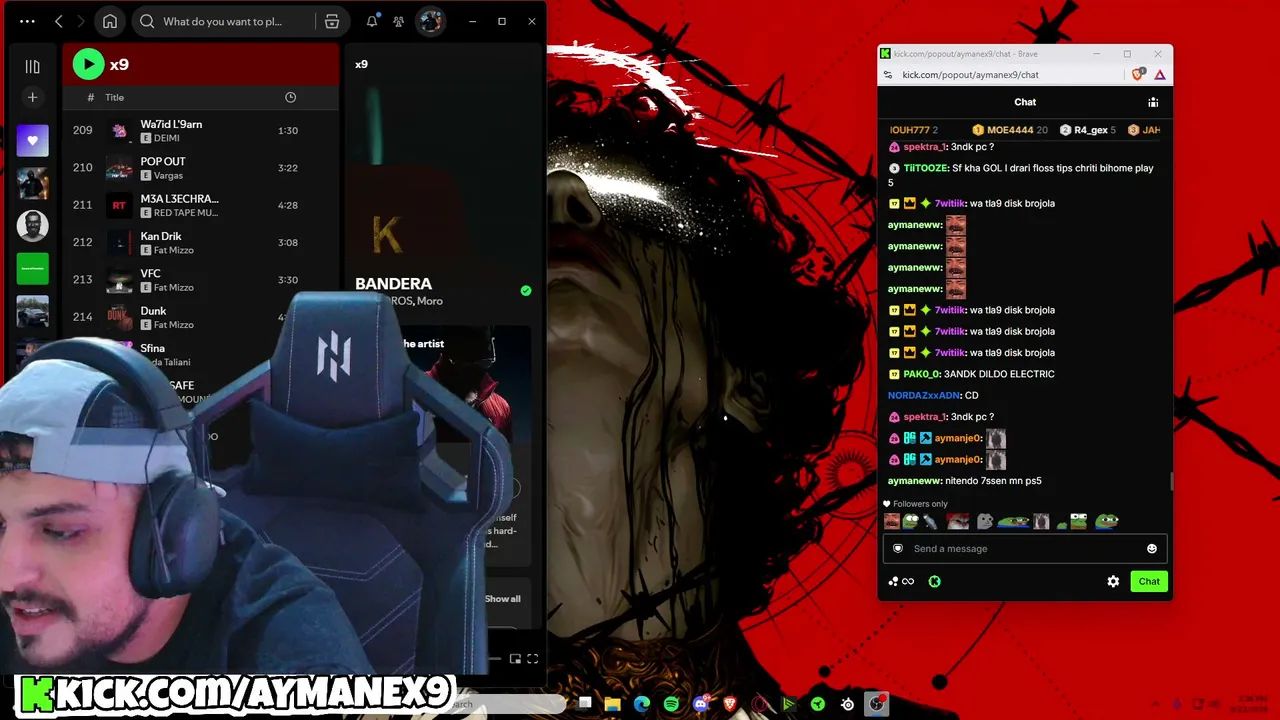Screen dimensions: 1280x720
Task: Open Brave site settings icon
Action: pos(886,75)
